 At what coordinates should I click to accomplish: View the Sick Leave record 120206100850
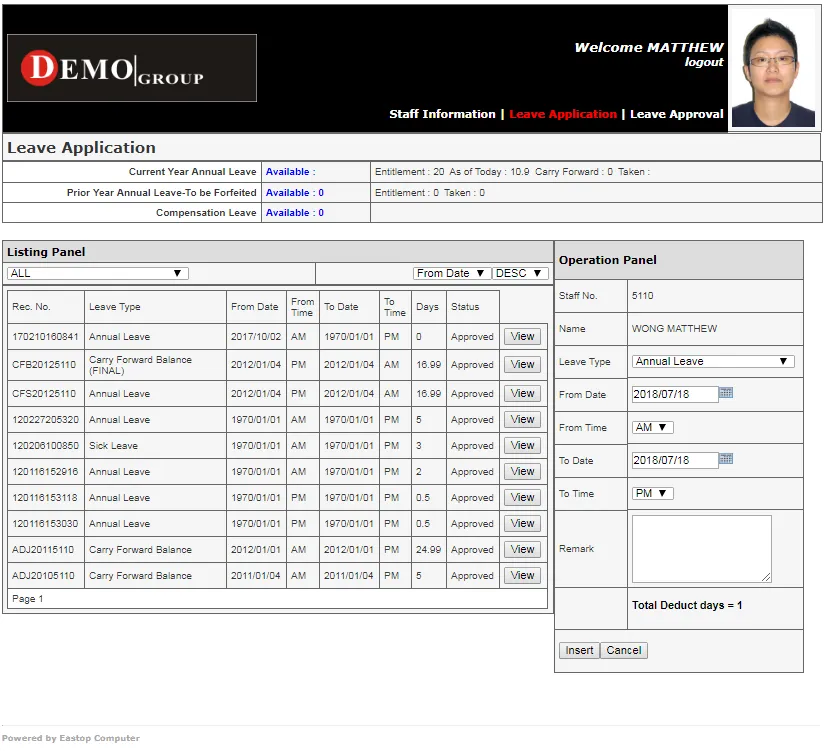[522, 445]
